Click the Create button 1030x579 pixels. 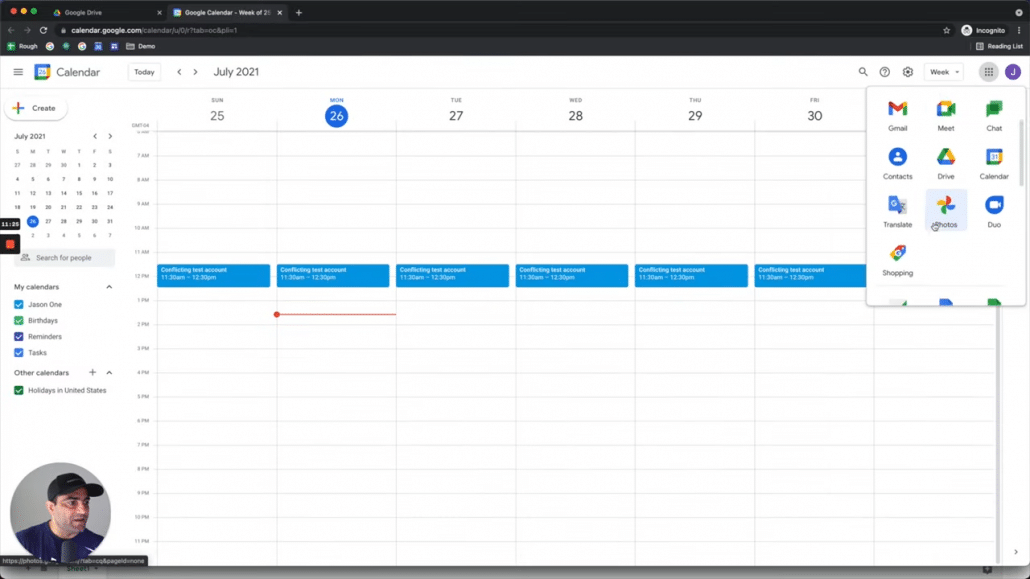pos(35,108)
